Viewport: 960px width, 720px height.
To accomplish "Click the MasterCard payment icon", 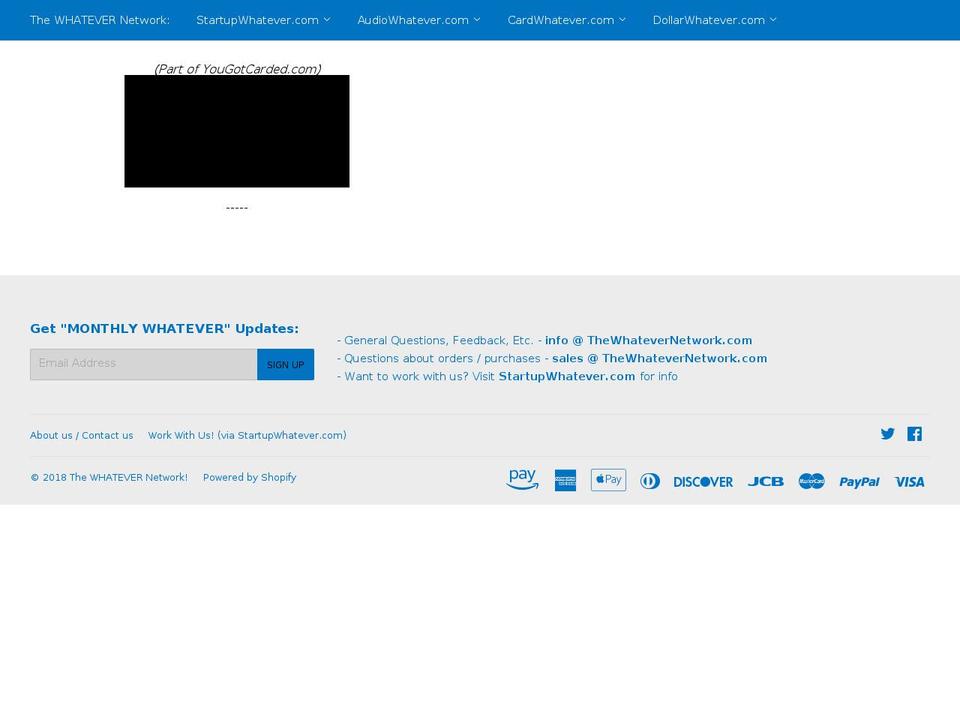I will click(811, 481).
